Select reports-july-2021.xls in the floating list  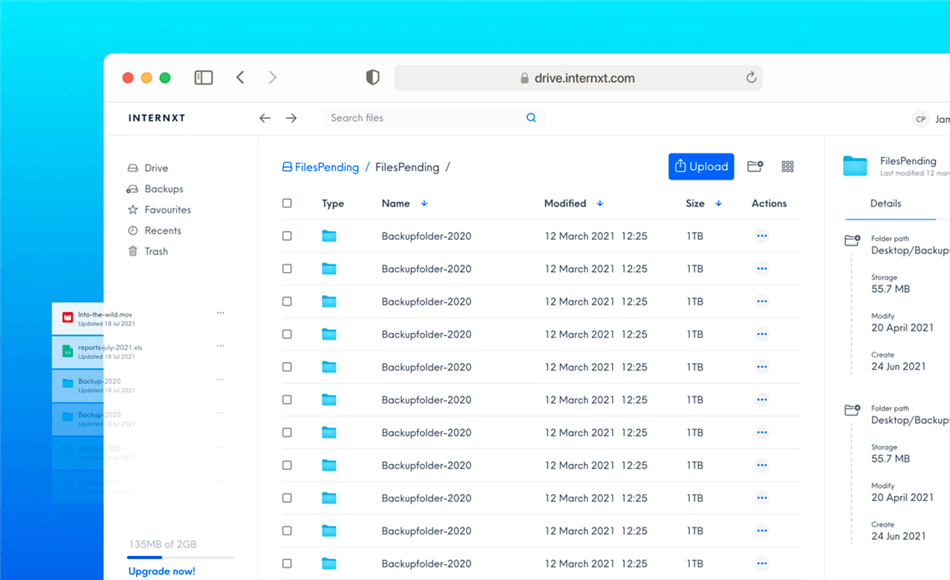[x=110, y=347]
